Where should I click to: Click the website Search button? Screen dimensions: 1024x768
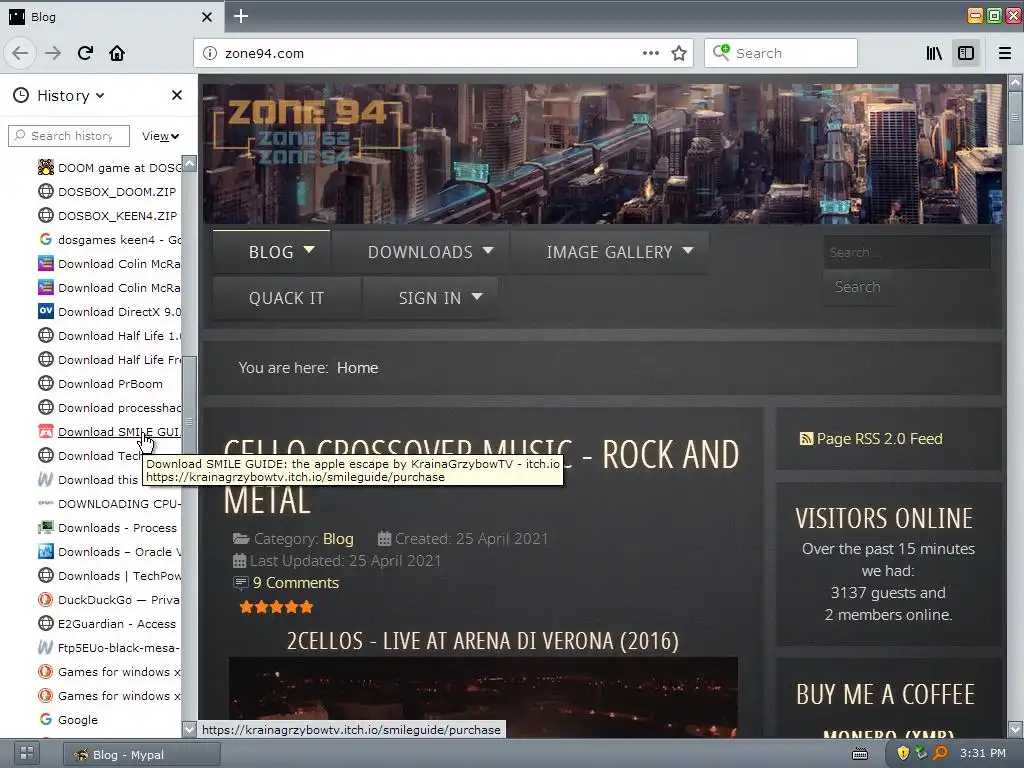tap(857, 287)
